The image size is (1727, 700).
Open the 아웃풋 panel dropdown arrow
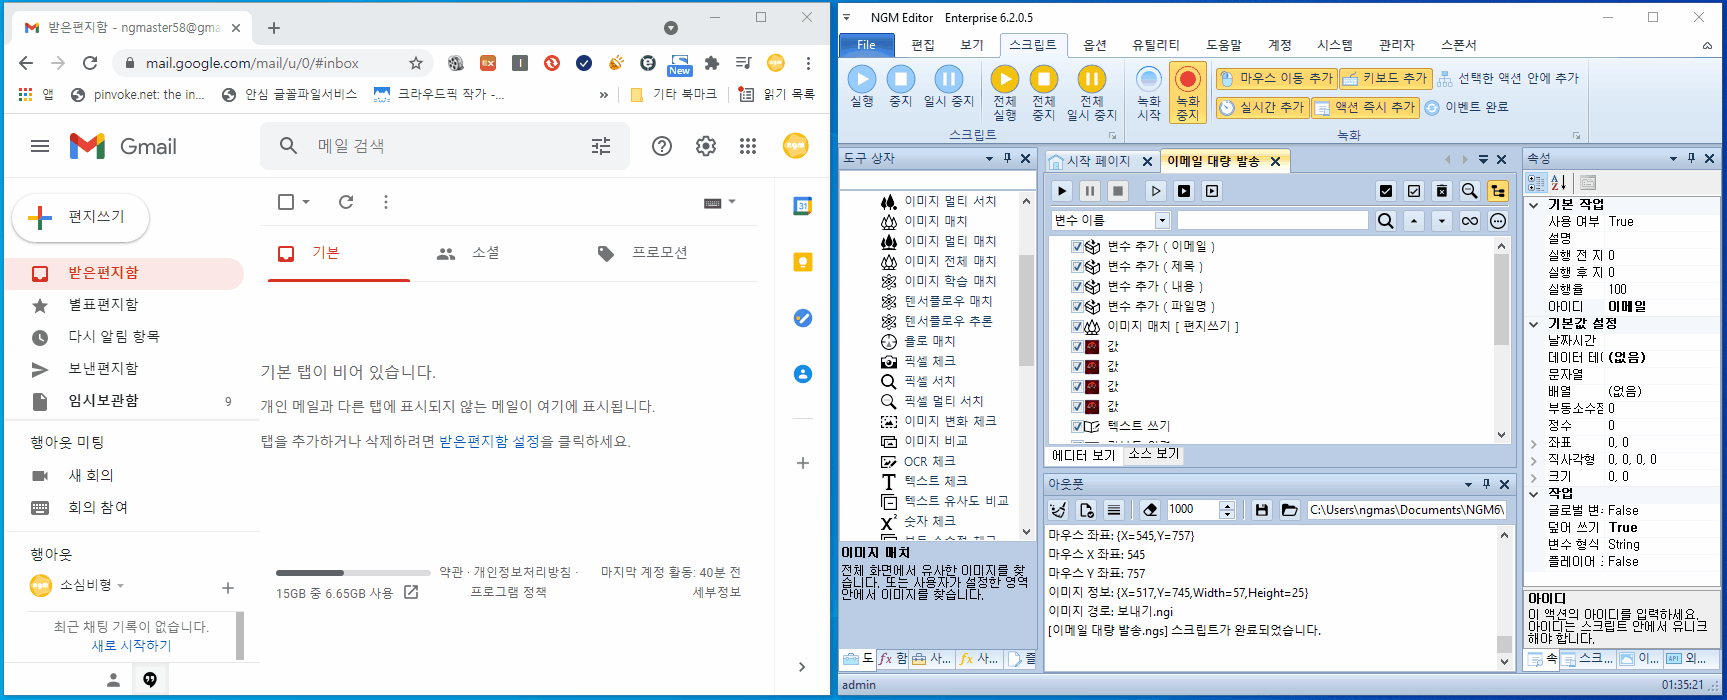[1468, 484]
